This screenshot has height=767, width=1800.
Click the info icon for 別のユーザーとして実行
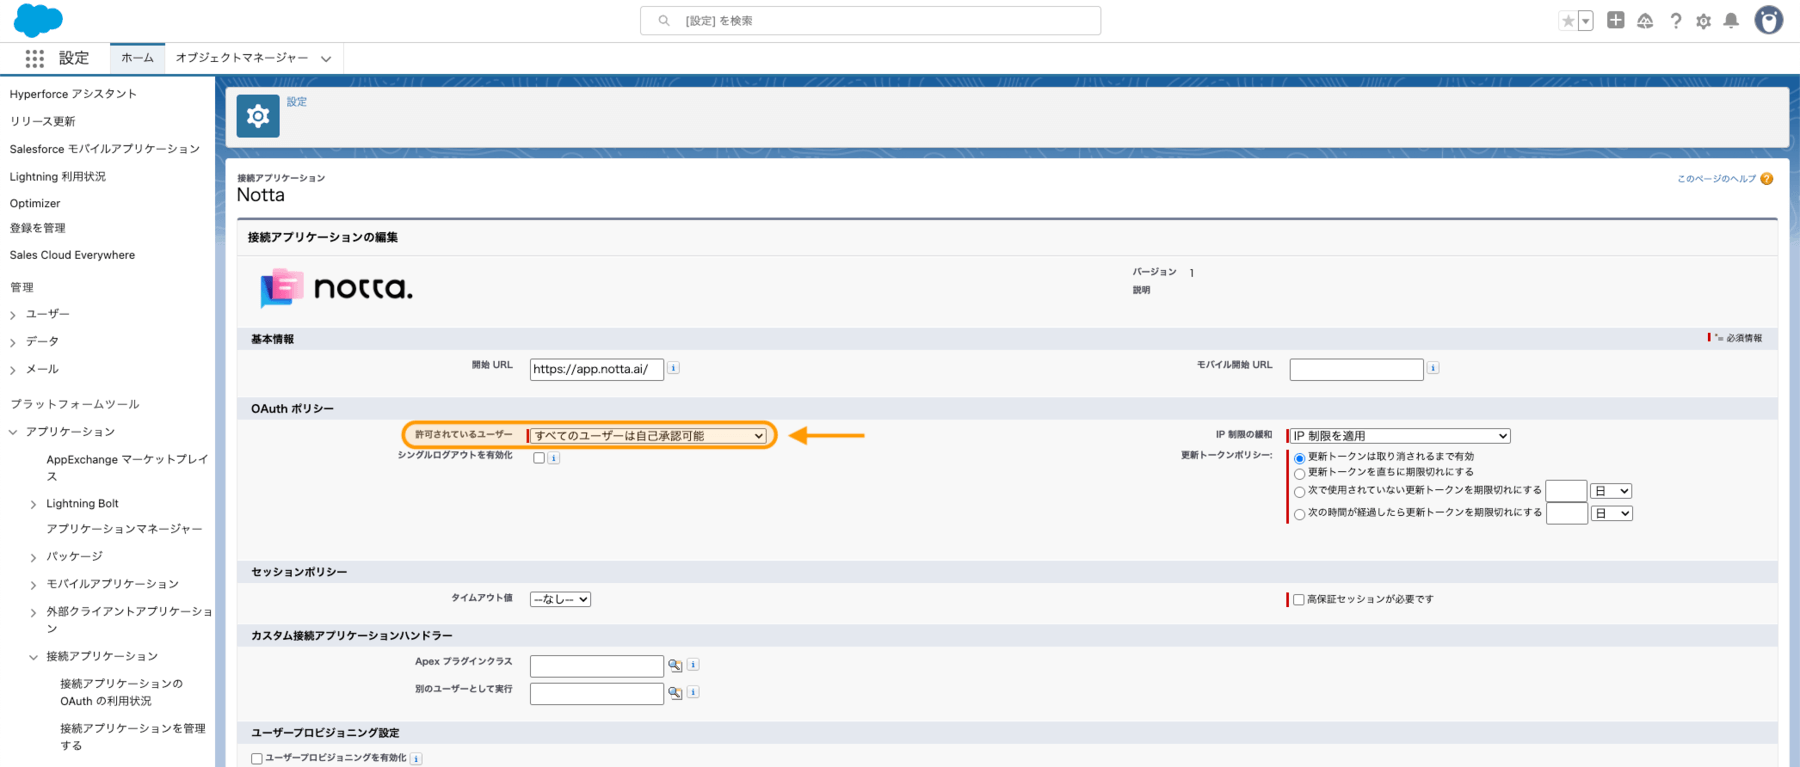click(693, 691)
